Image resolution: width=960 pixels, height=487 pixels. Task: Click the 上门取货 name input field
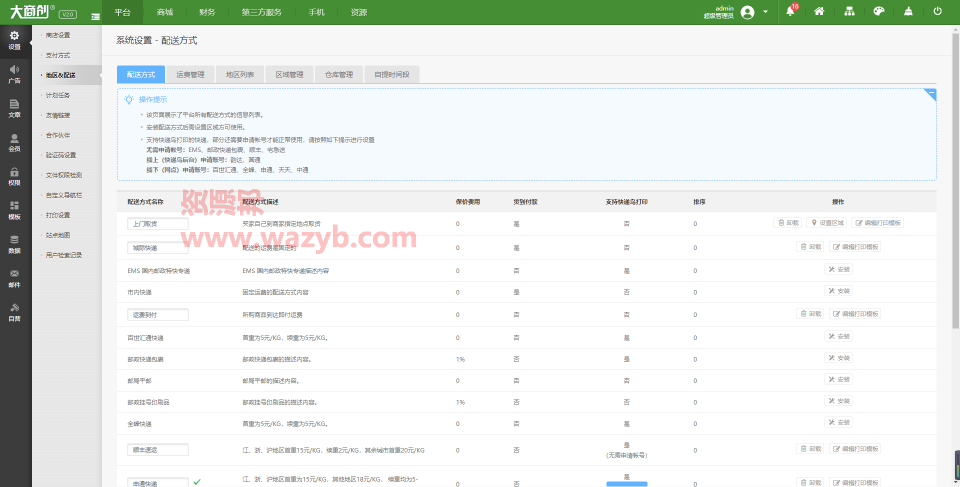pos(158,224)
